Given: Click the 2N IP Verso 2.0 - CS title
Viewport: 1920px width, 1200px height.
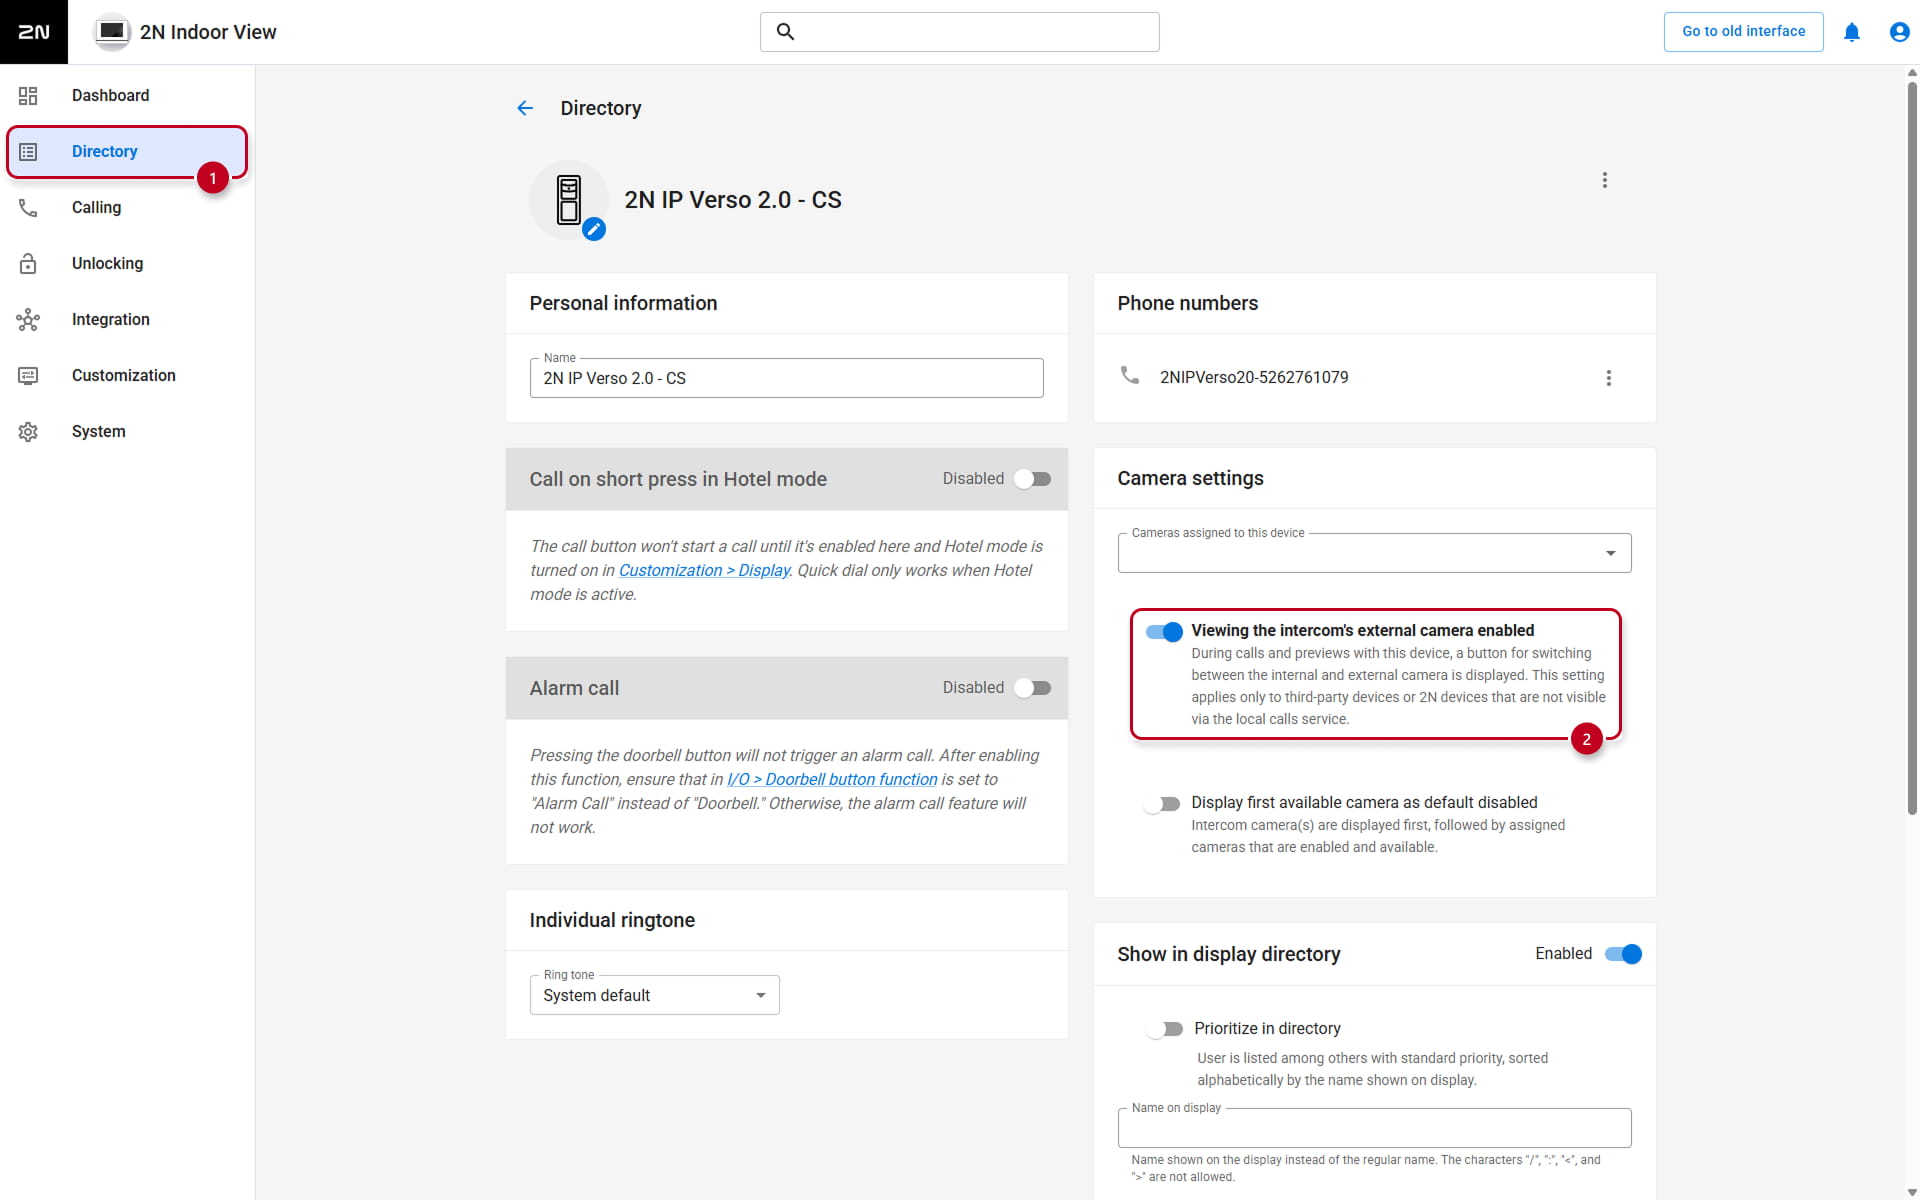Looking at the screenshot, I should coord(733,200).
